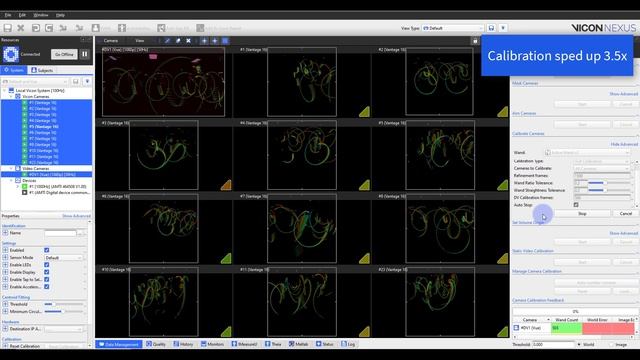Expand the Threshold property plus button
This screenshot has height=360, width=640.
(x=5, y=304)
